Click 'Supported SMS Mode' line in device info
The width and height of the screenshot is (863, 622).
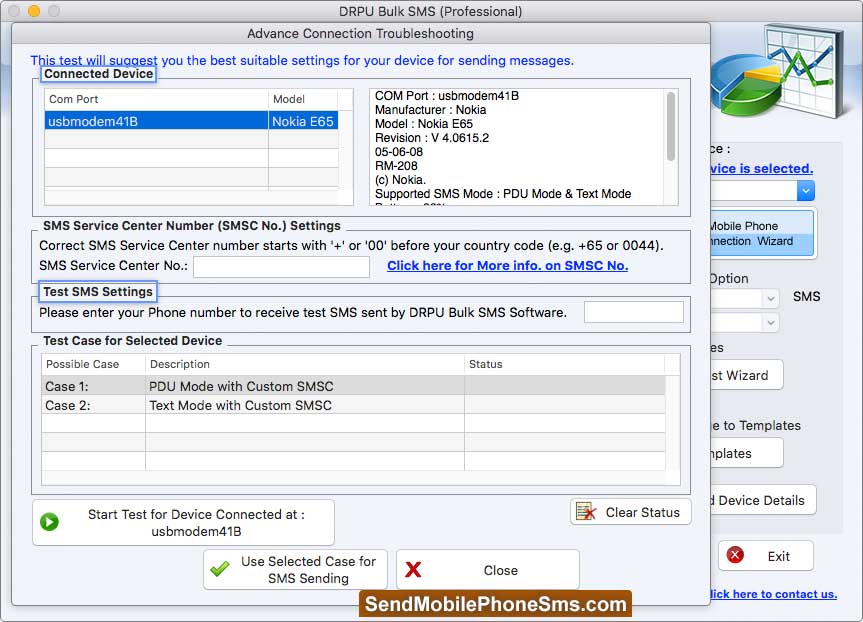pos(503,194)
